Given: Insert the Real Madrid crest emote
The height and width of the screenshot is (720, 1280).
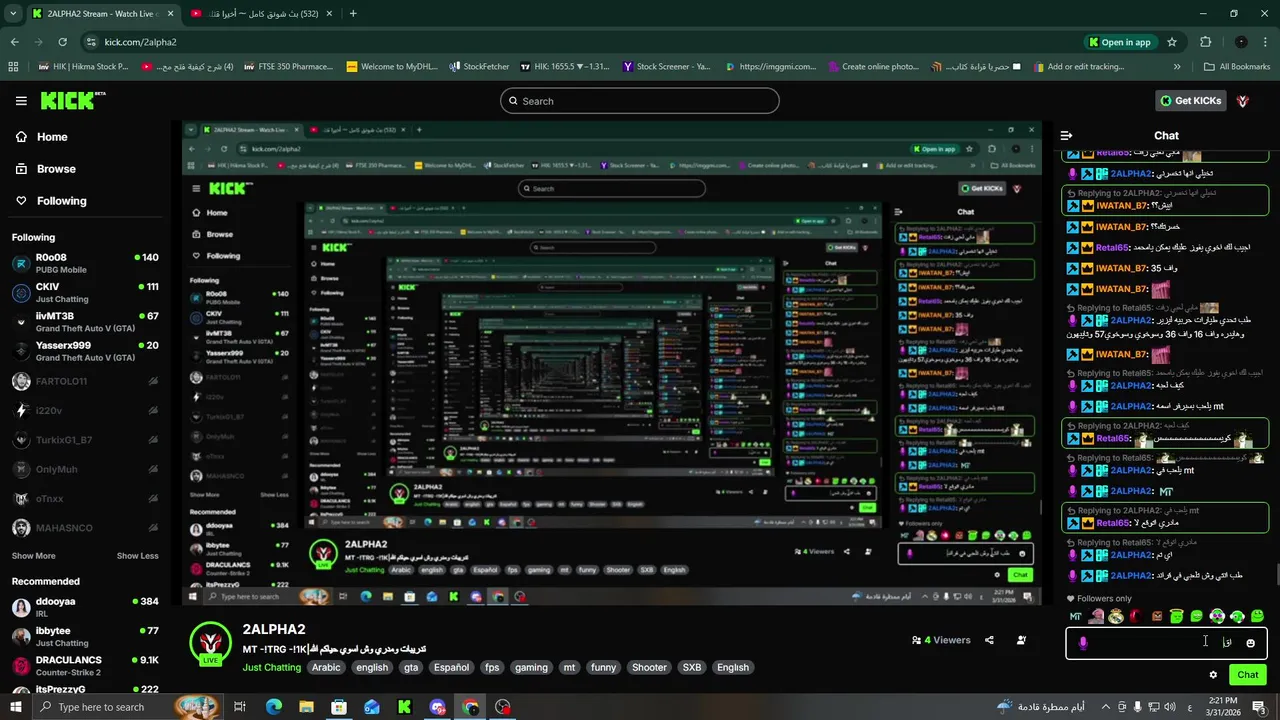Looking at the screenshot, I should click(1116, 617).
